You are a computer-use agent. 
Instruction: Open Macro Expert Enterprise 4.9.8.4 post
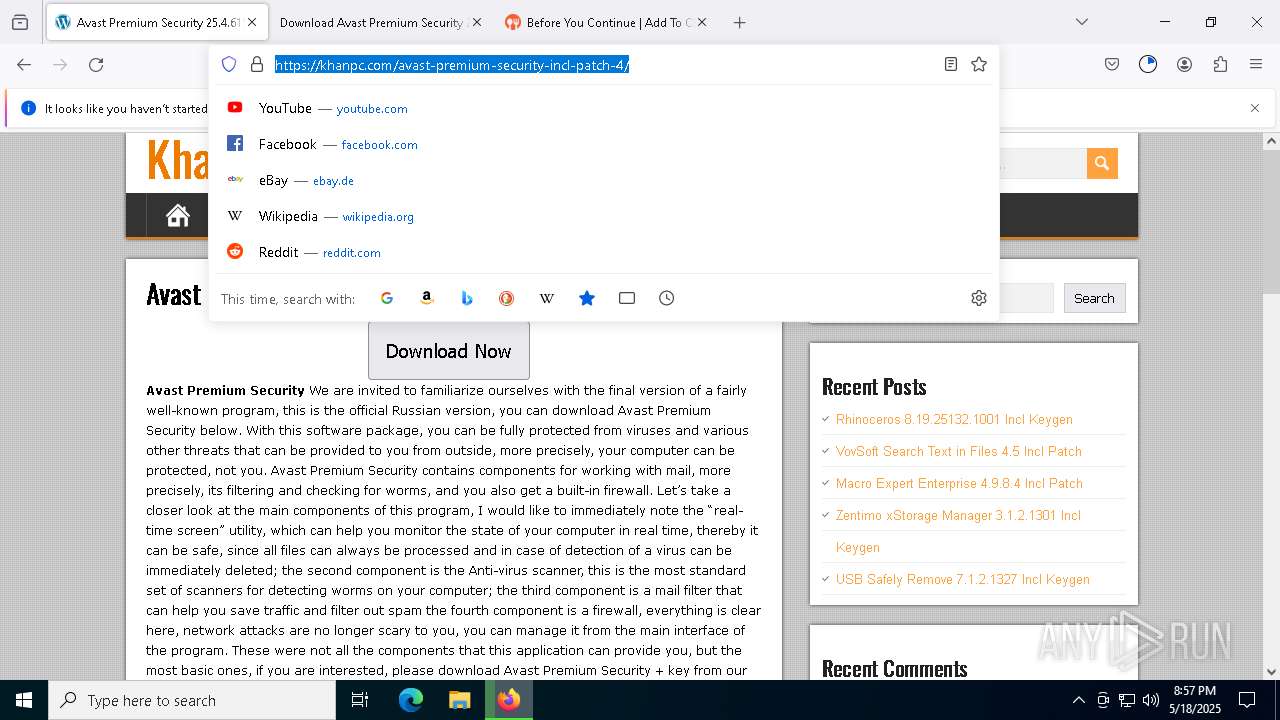coord(959,483)
